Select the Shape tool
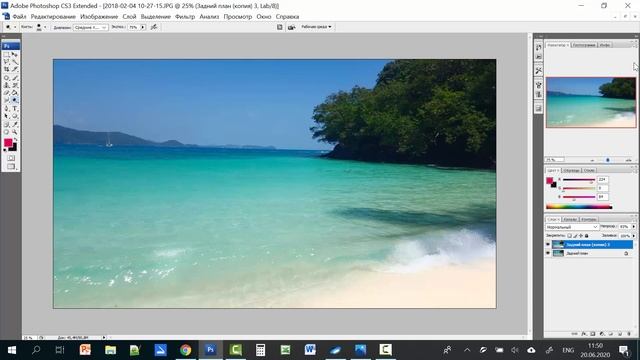This screenshot has width=640, height=360. (x=14, y=116)
